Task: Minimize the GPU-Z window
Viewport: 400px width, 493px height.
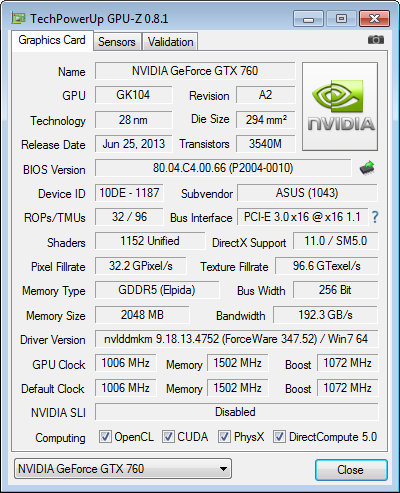Action: [x=308, y=19]
